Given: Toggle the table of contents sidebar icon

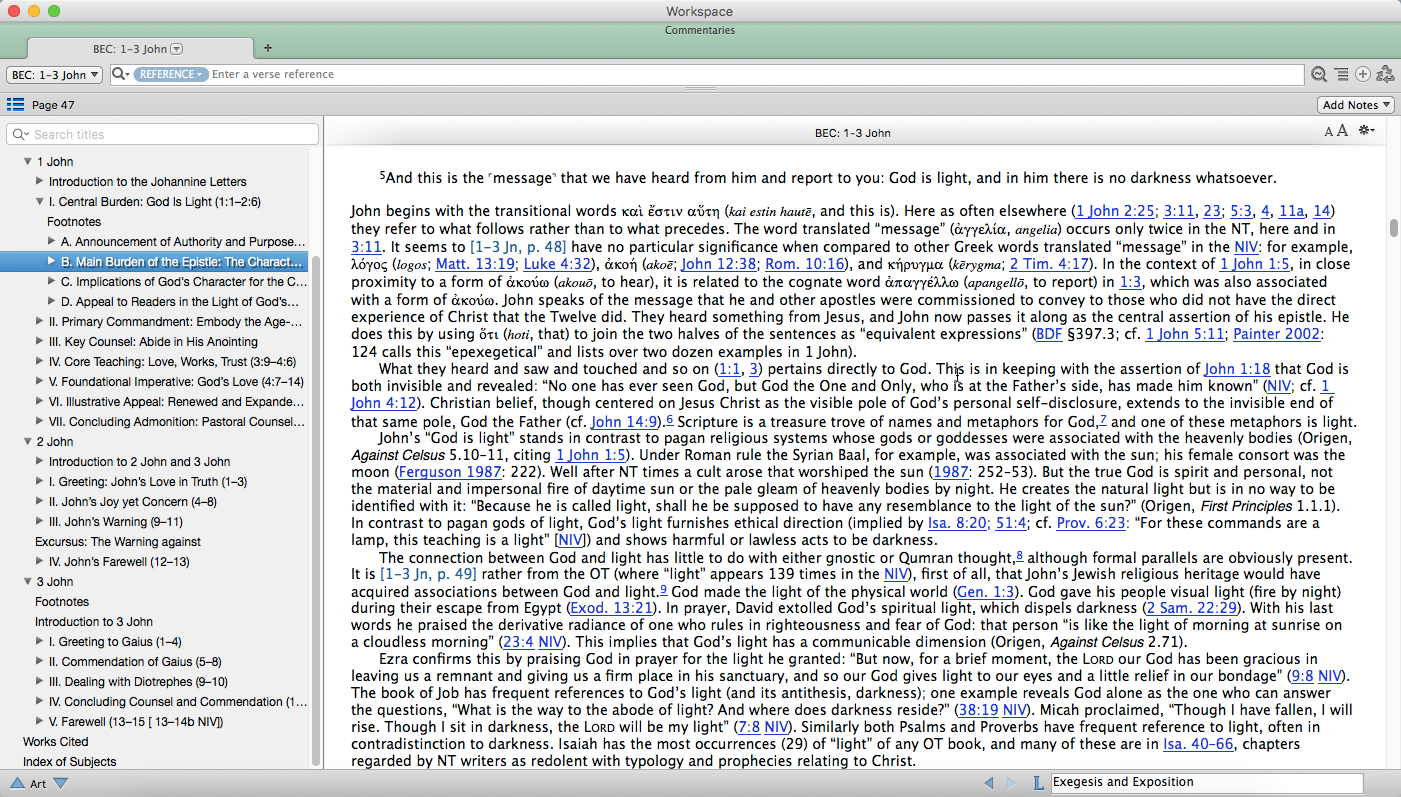Looking at the screenshot, I should [15, 104].
